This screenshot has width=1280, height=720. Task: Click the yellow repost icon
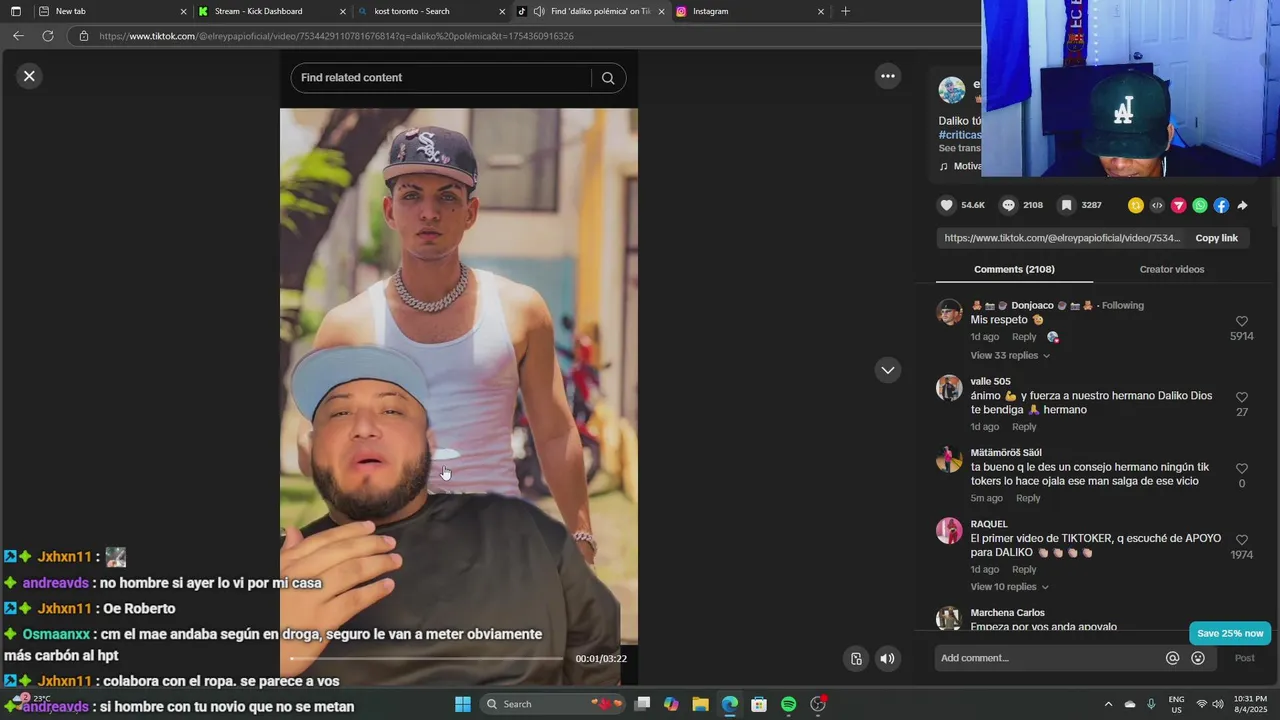(x=1135, y=205)
